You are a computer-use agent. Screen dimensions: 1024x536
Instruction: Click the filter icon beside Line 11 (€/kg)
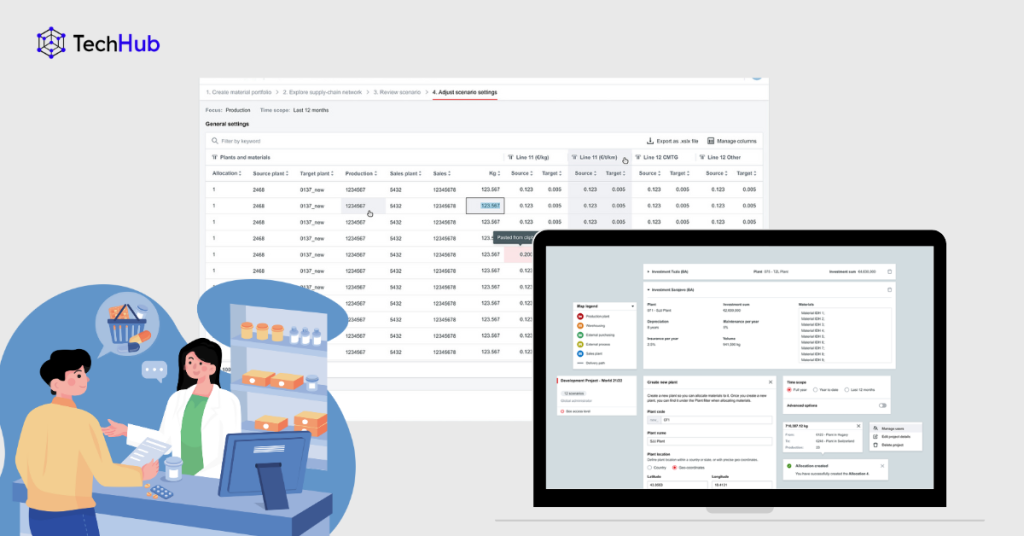tap(510, 157)
